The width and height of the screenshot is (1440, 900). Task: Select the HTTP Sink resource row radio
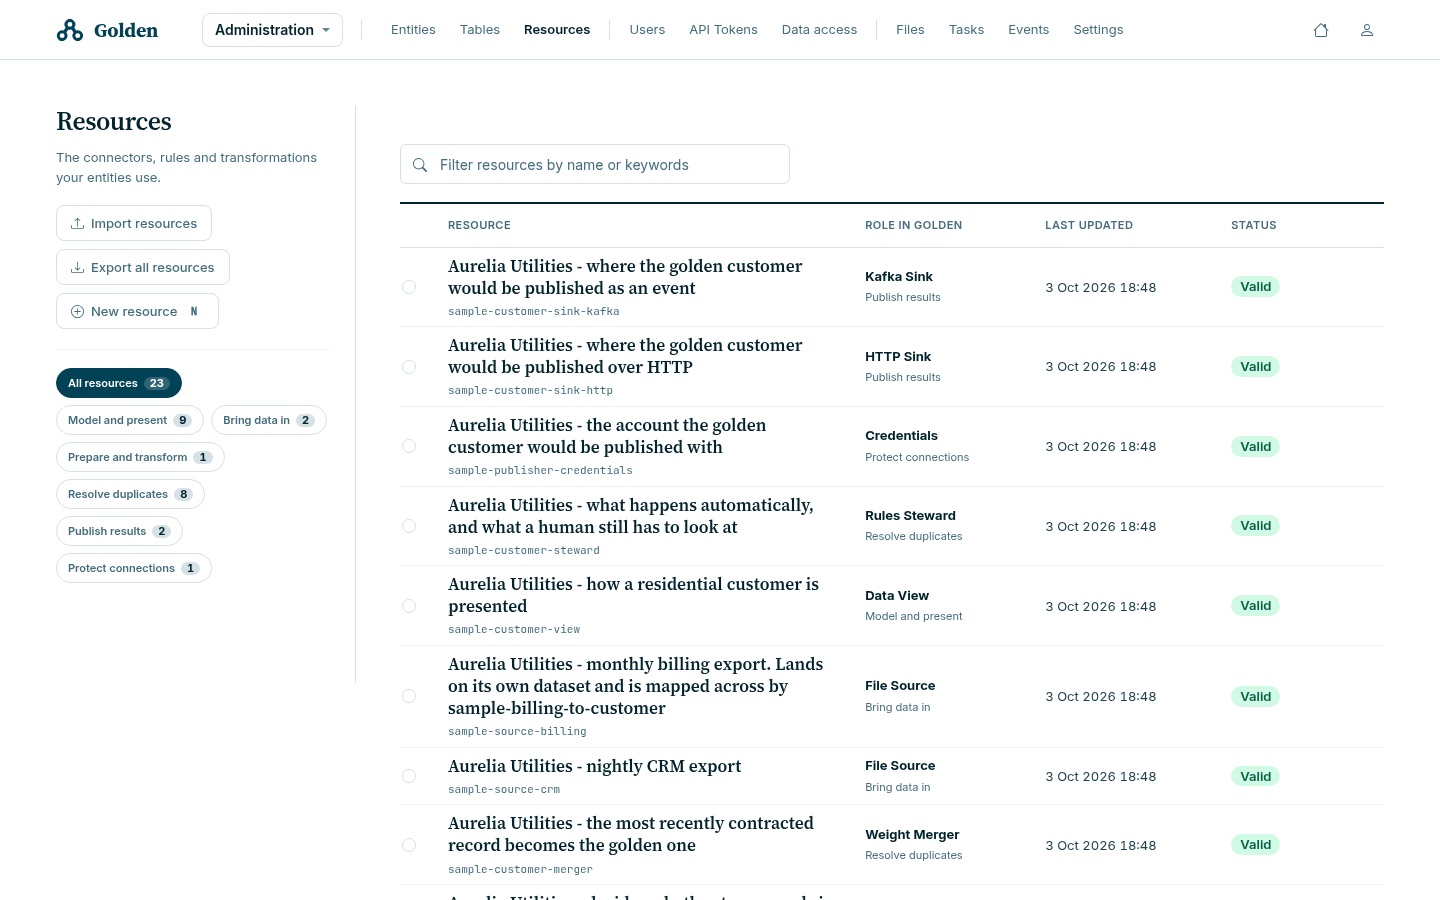409,367
